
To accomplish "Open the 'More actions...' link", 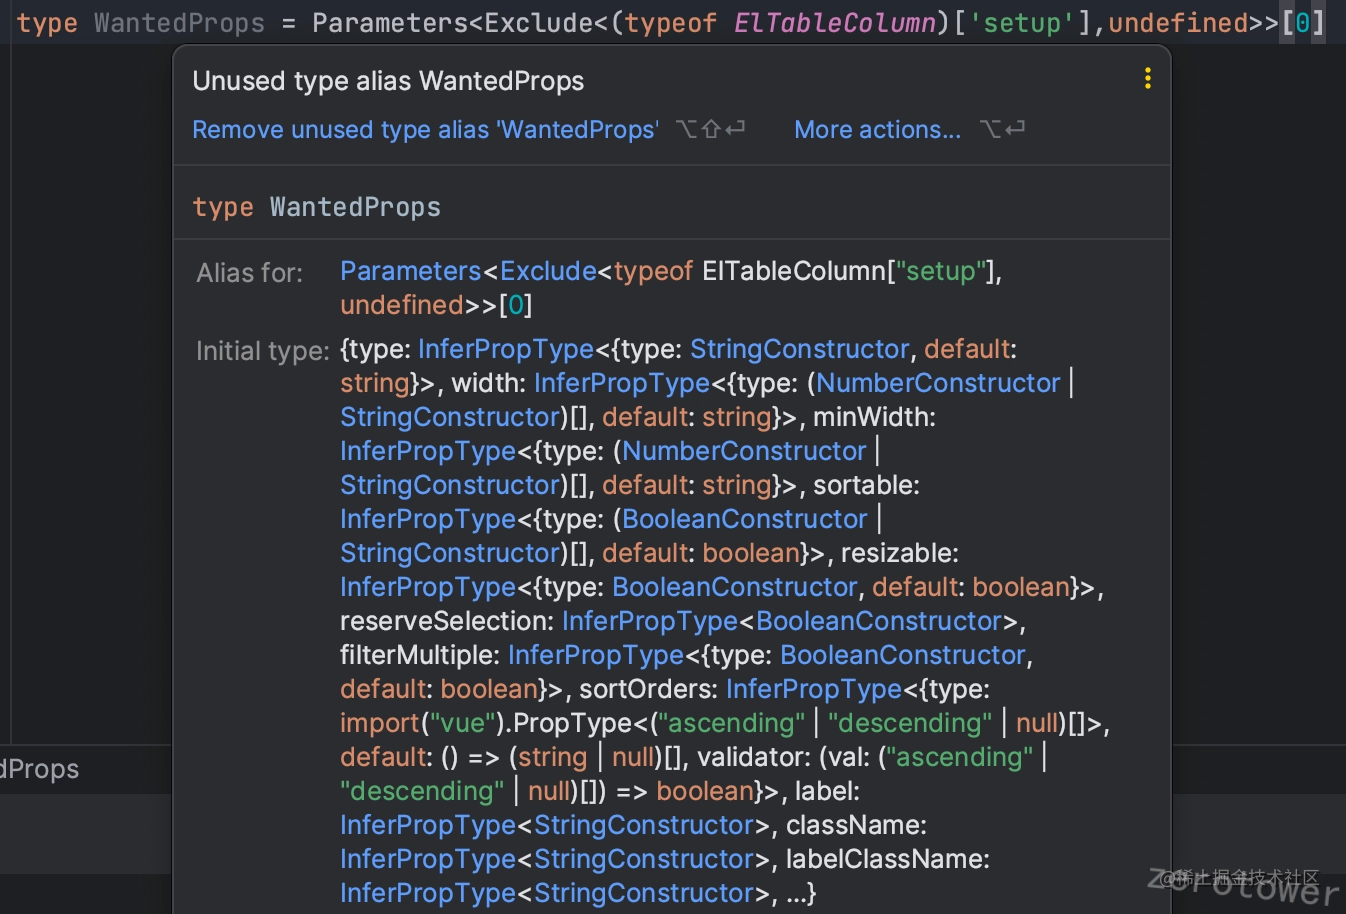I will pyautogui.click(x=877, y=130).
